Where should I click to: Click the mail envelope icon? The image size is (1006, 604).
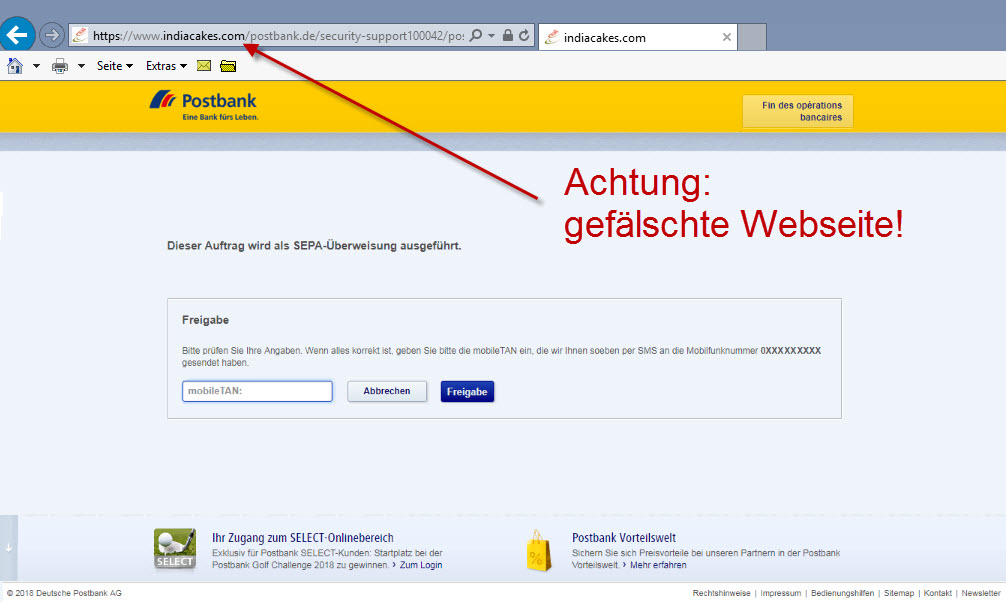204,65
